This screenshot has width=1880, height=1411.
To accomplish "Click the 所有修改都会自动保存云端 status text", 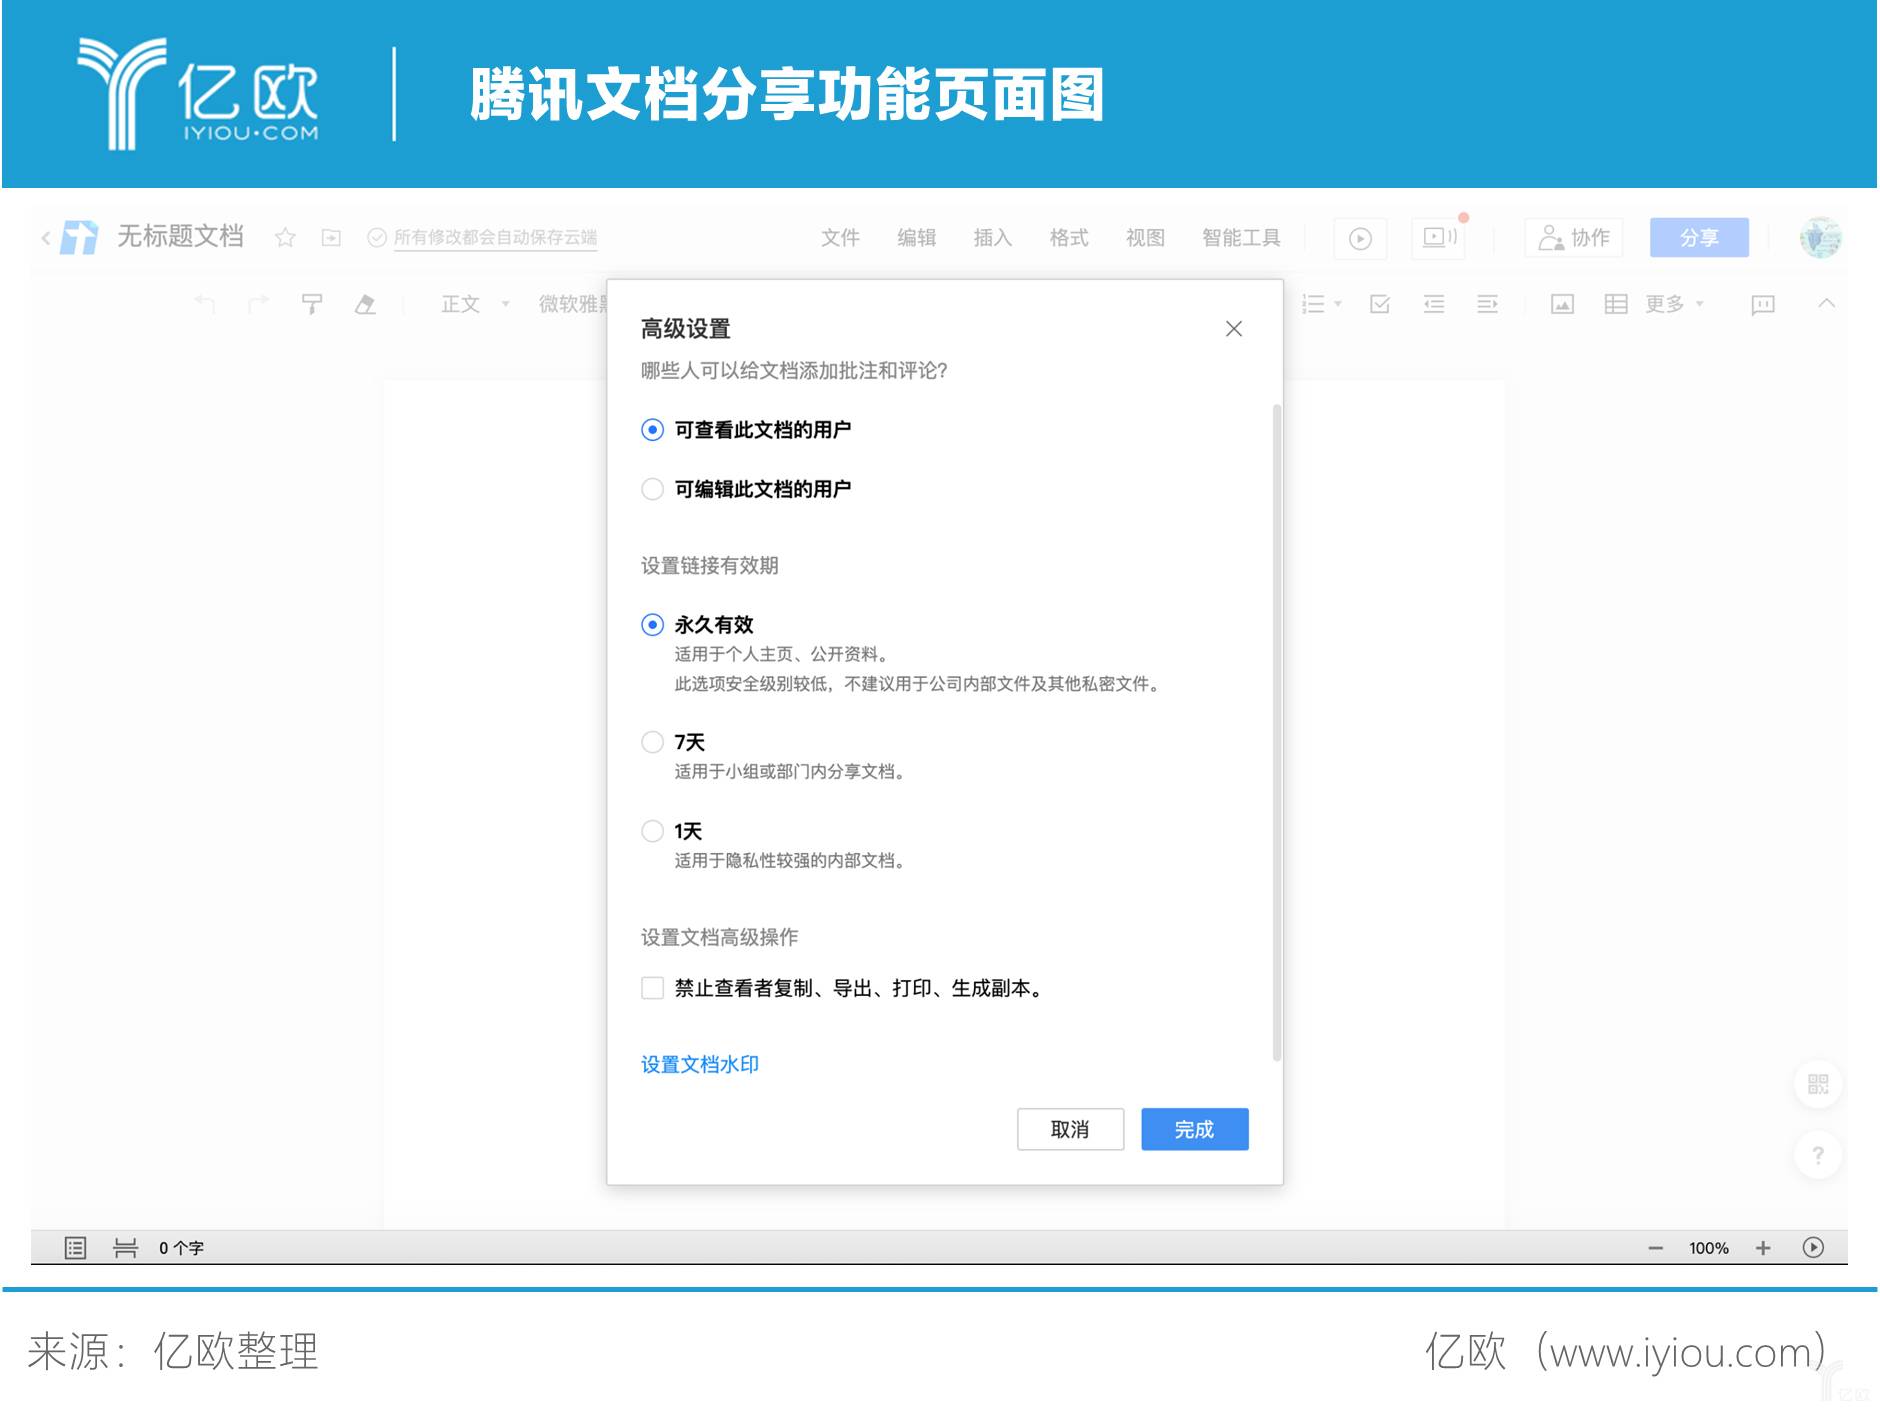I will [495, 238].
